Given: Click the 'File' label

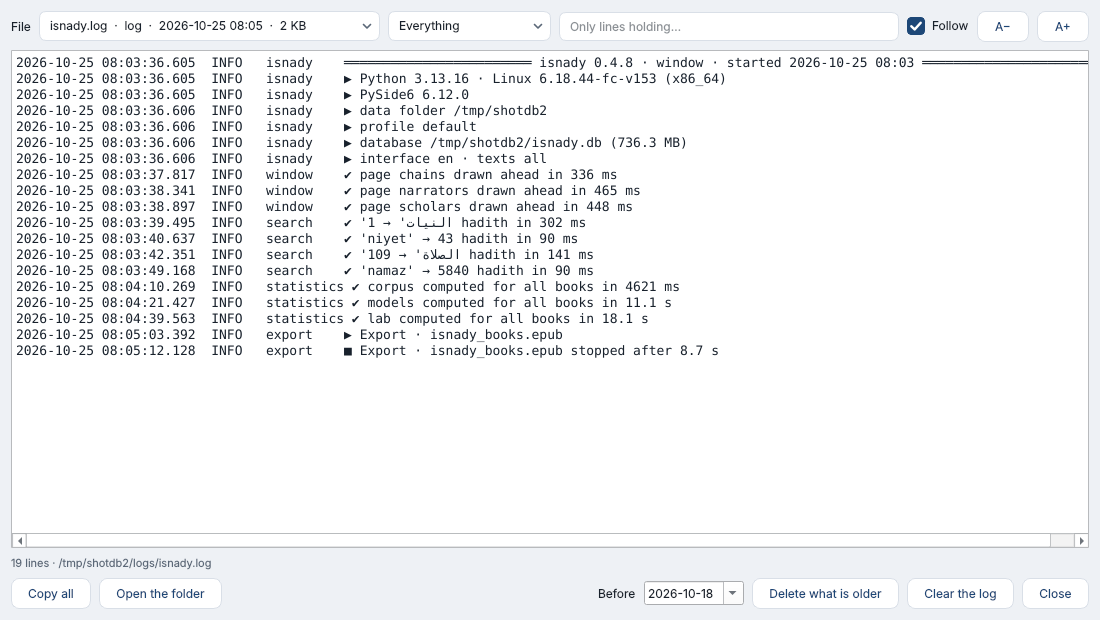Looking at the screenshot, I should pos(20,27).
